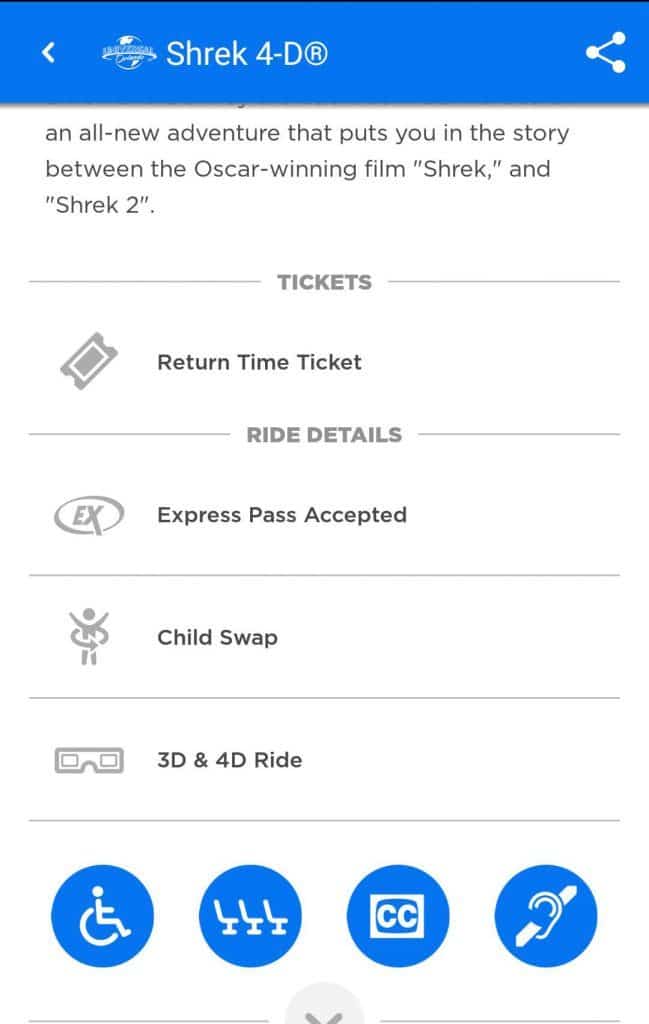Select the wheelchair accessibility icon
The width and height of the screenshot is (649, 1024).
(x=103, y=916)
